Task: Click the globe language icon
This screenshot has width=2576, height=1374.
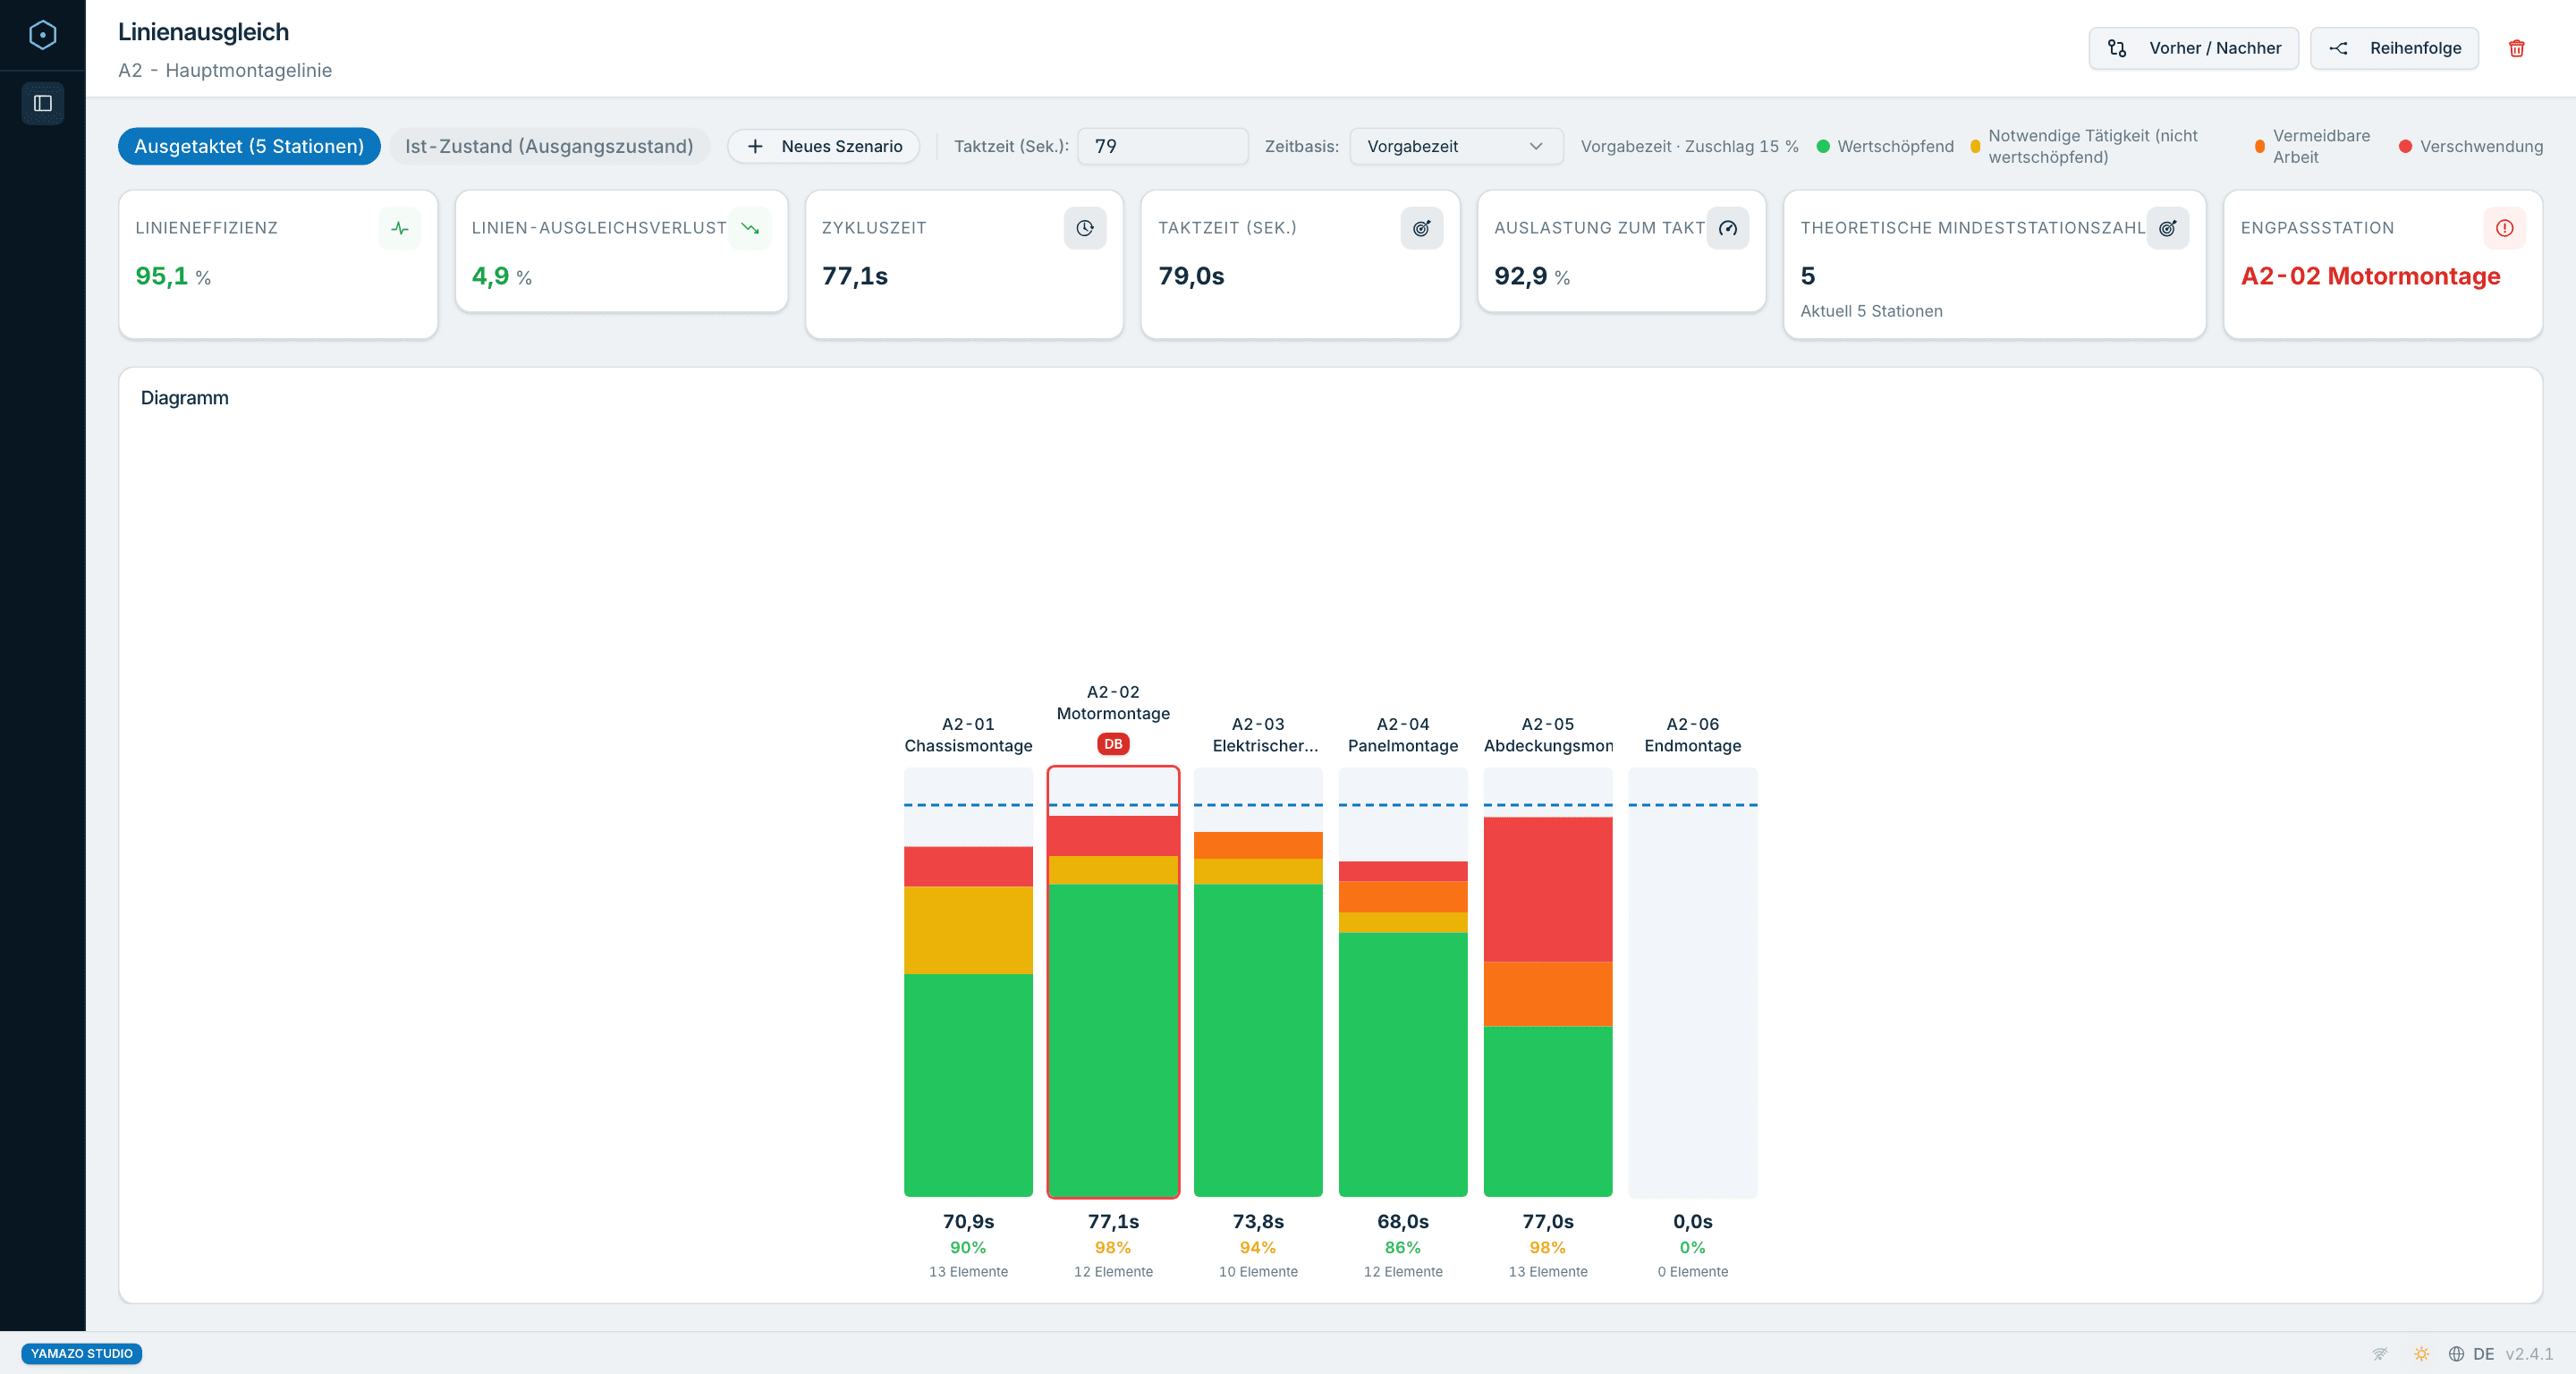Action: (x=2456, y=1353)
